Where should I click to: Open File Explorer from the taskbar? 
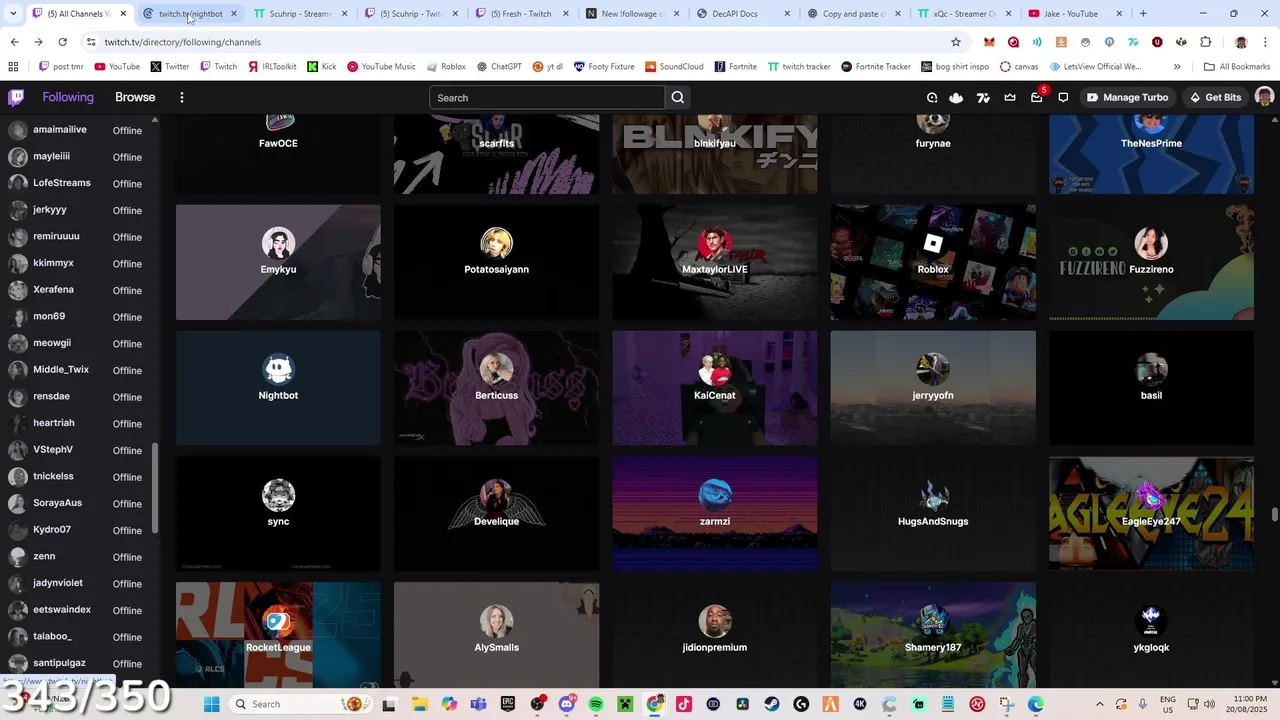coord(420,704)
